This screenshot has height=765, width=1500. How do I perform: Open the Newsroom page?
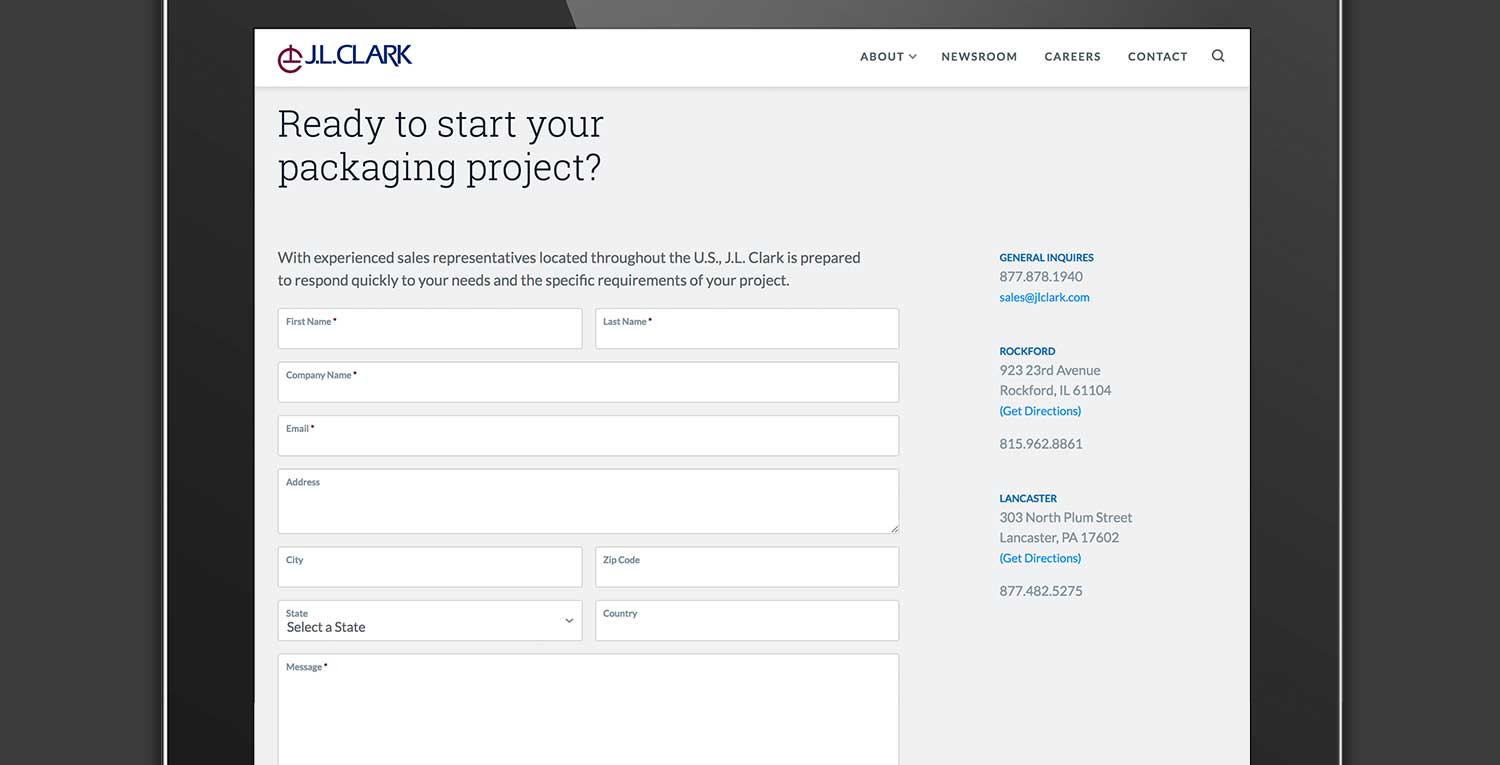click(x=978, y=57)
